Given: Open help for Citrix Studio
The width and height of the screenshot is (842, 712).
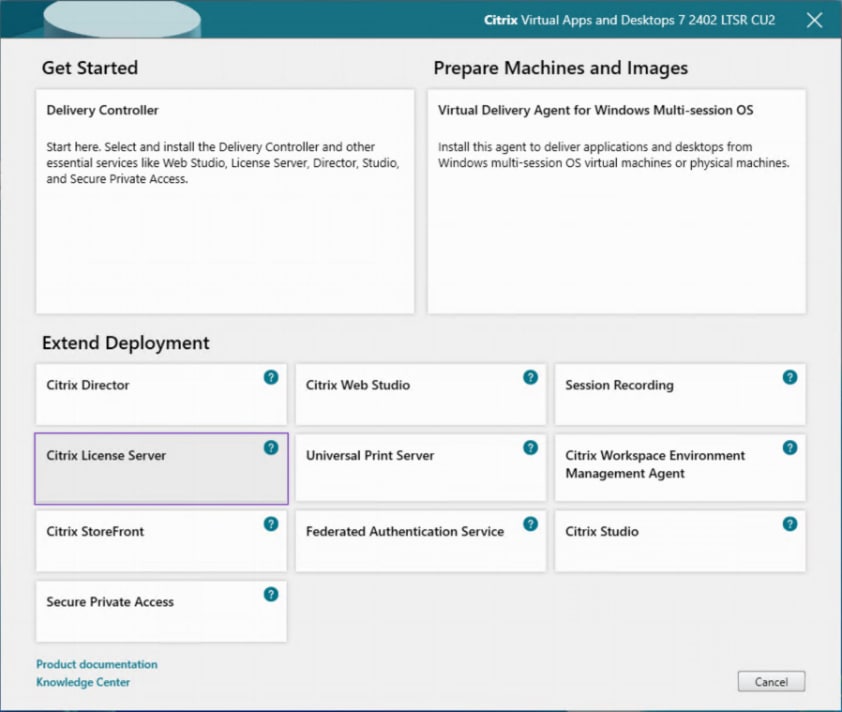Looking at the screenshot, I should [x=790, y=524].
